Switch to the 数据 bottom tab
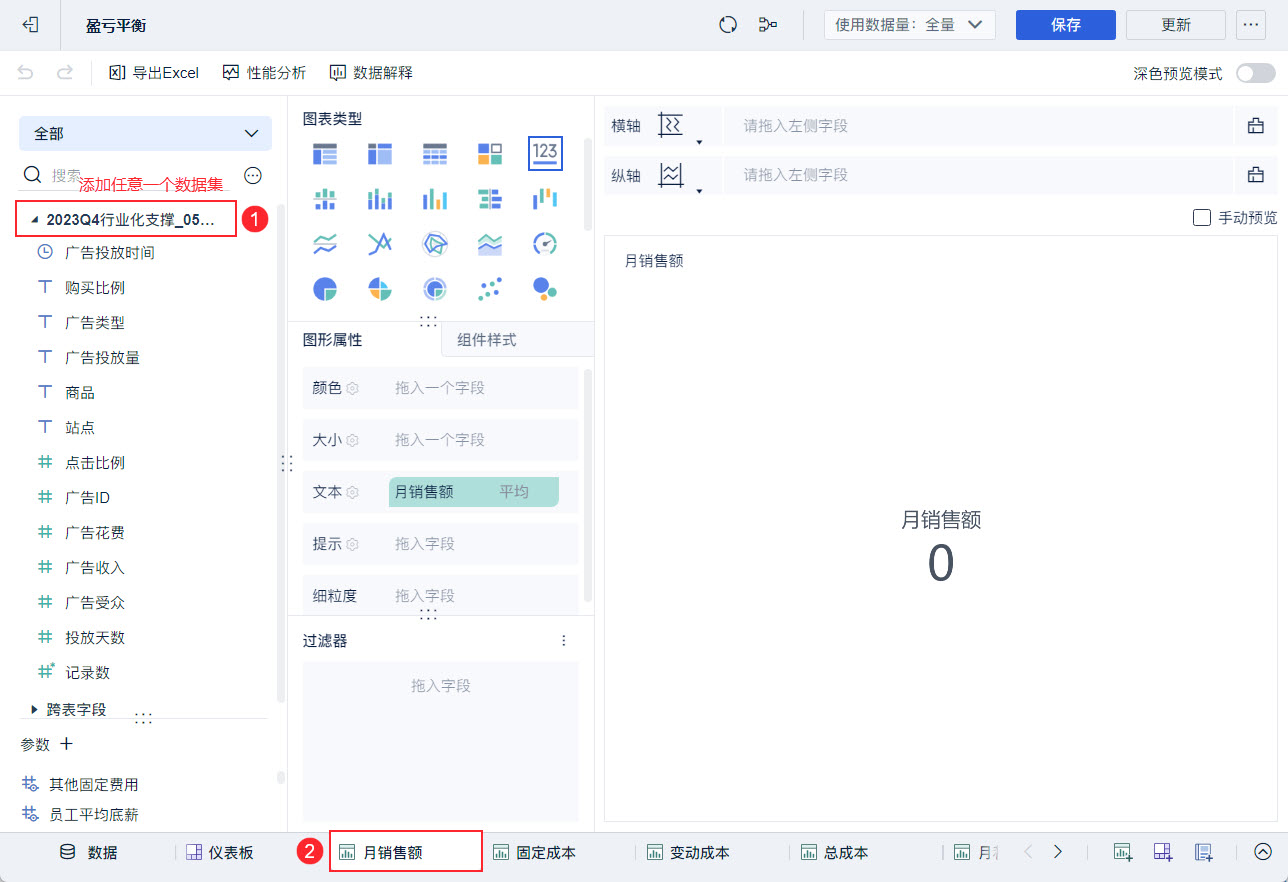 [89, 853]
